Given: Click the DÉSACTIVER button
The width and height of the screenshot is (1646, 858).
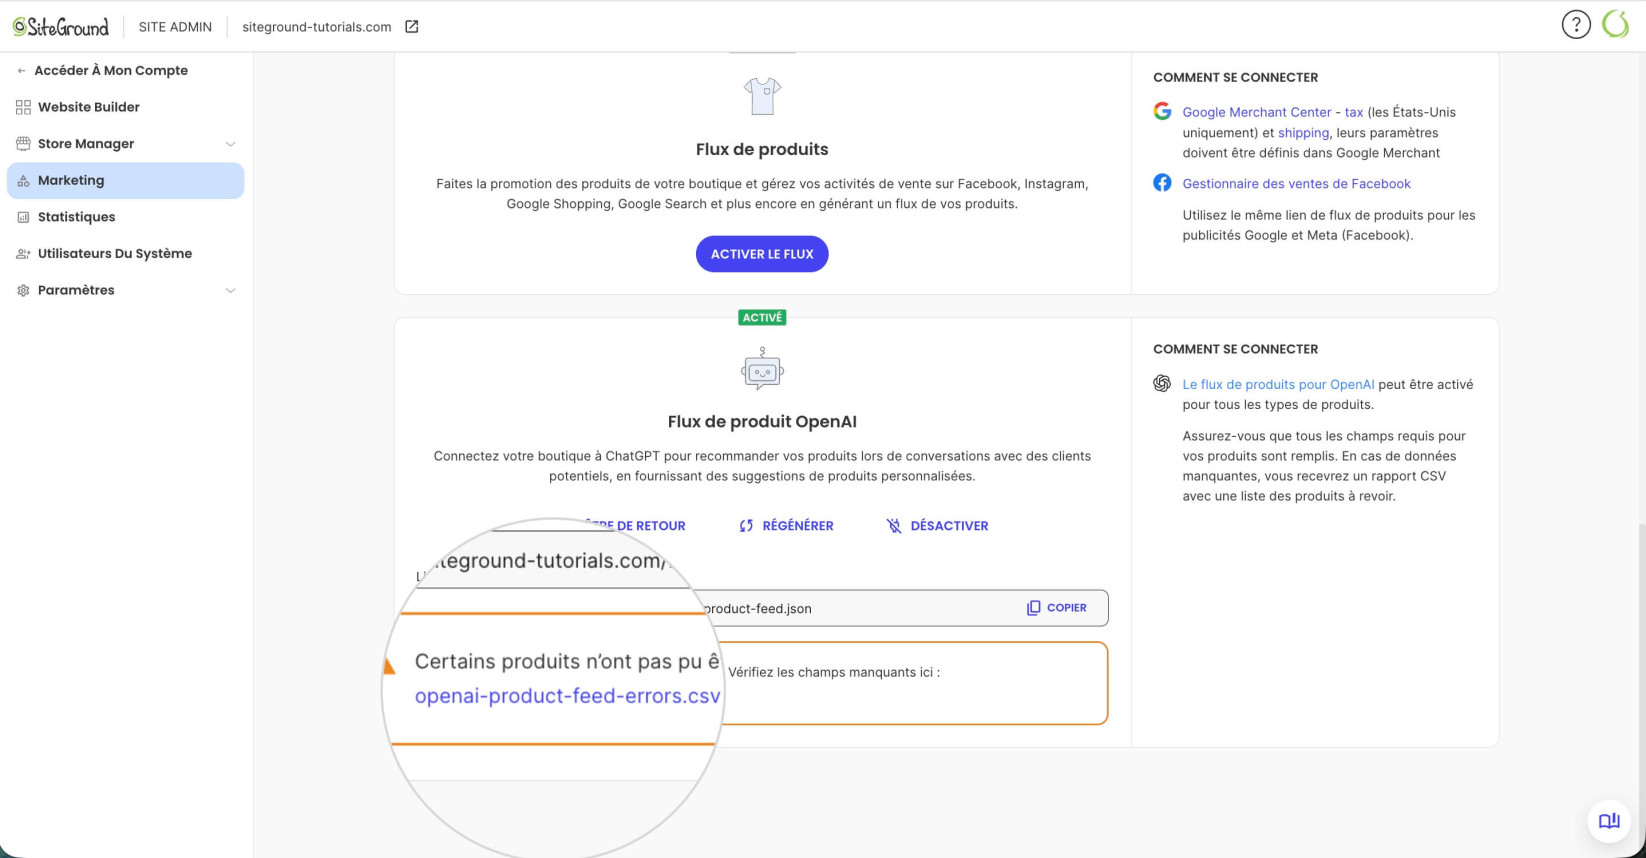Looking at the screenshot, I should coord(937,526).
